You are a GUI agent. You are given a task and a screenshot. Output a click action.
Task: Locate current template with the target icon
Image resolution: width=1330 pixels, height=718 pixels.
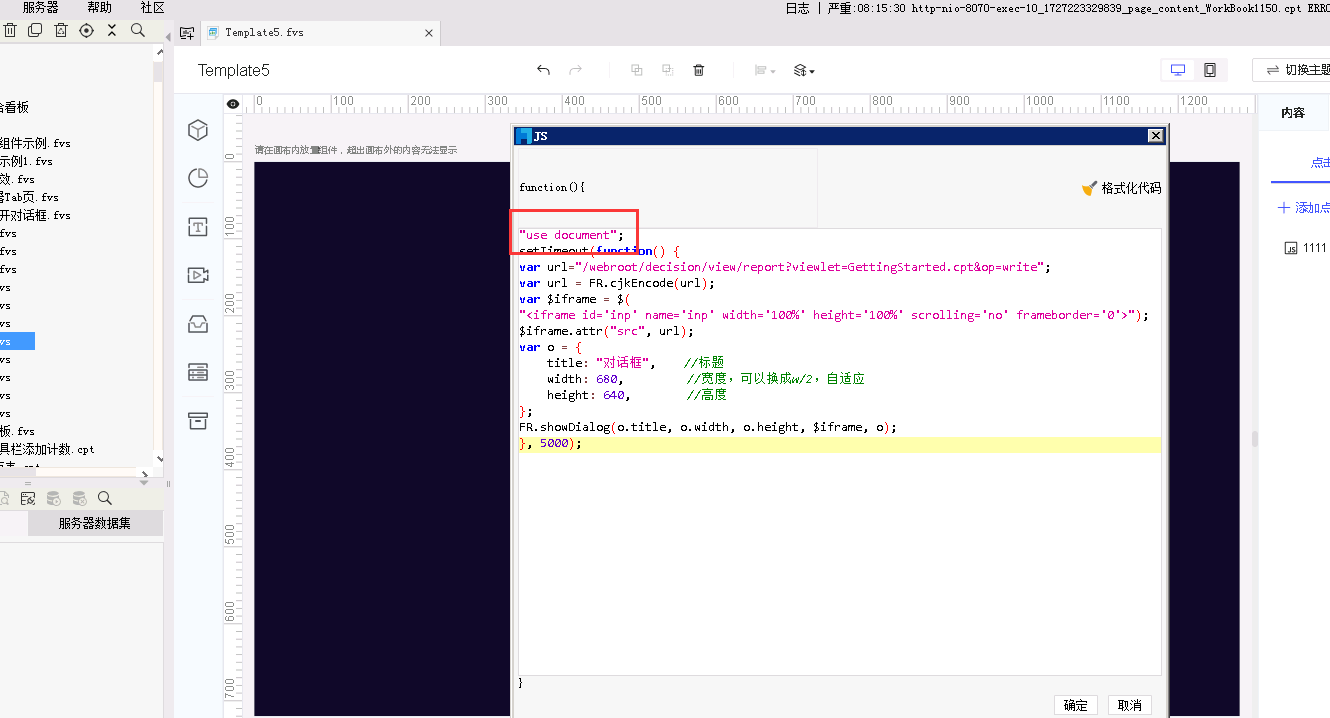click(86, 31)
